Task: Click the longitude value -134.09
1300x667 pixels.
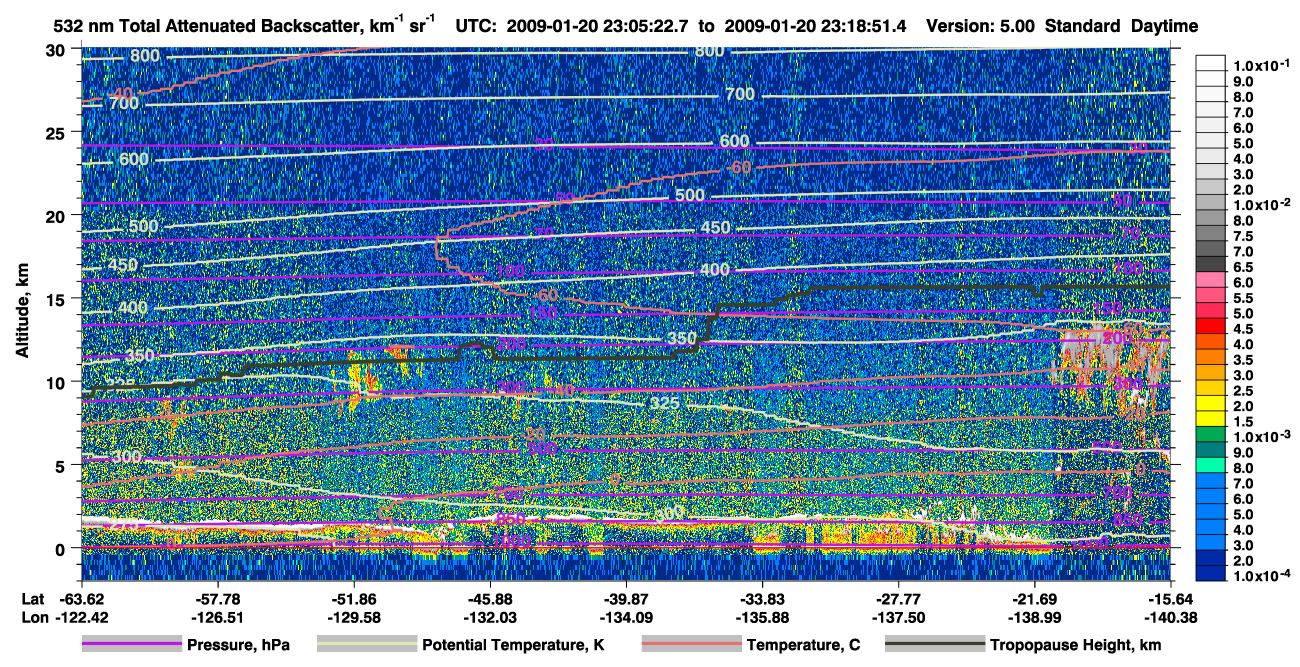Action: pos(626,617)
